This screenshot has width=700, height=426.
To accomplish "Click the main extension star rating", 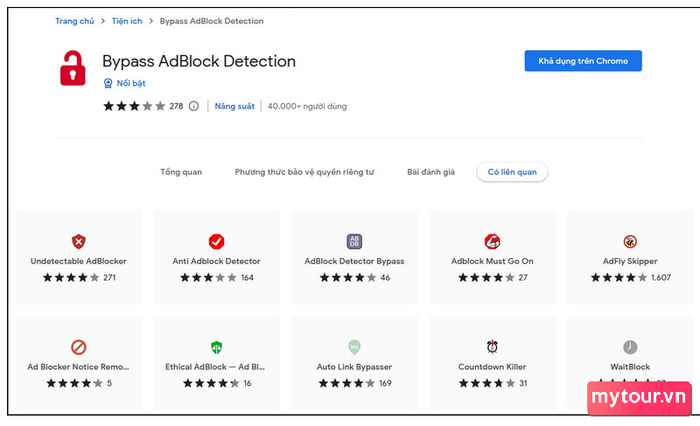I will (x=134, y=106).
